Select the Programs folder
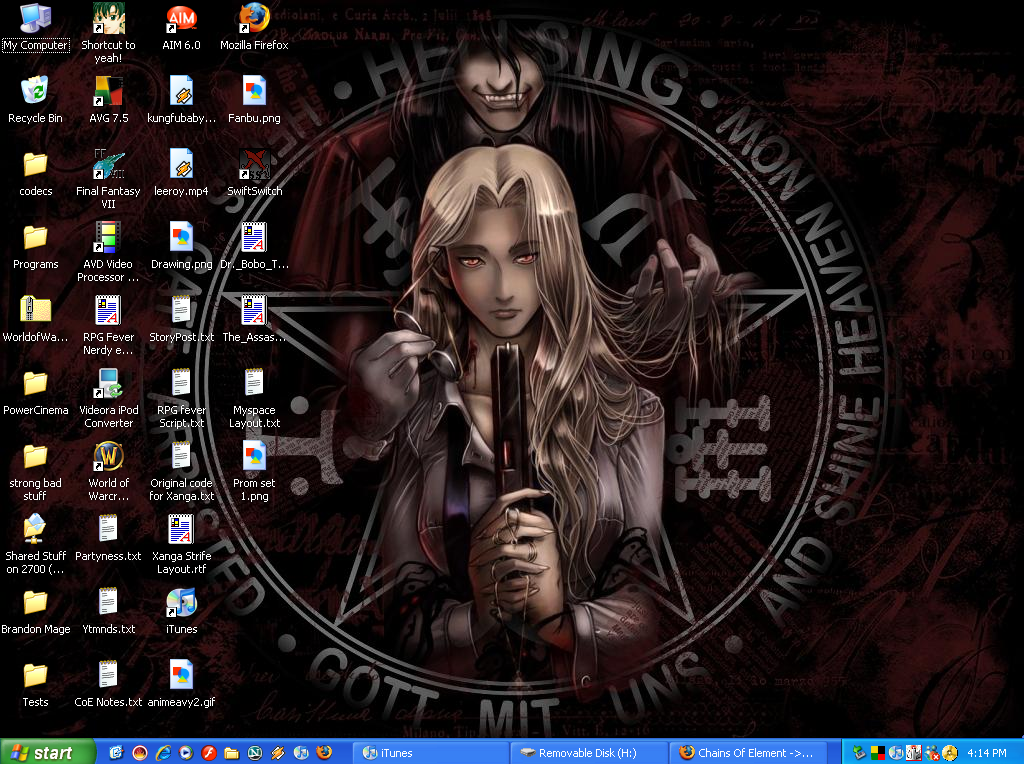This screenshot has width=1024, height=764. (x=35, y=246)
